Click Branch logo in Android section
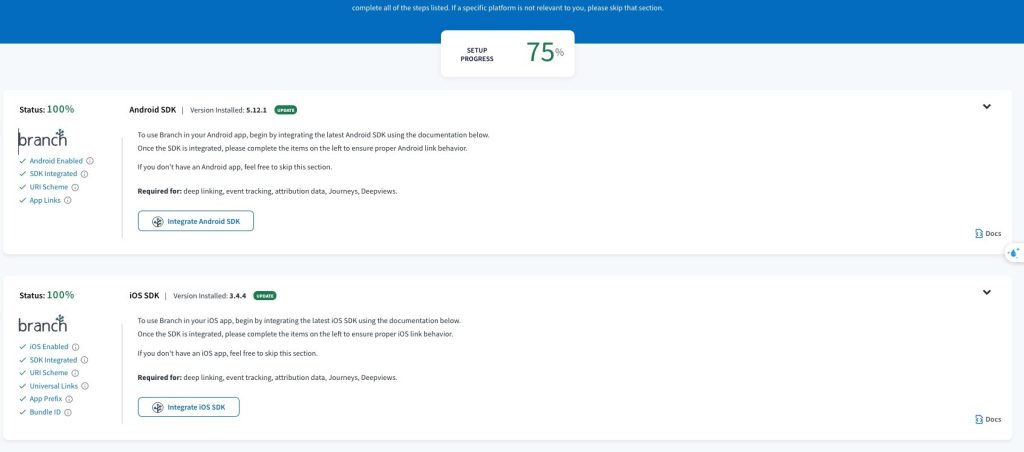This screenshot has height=452, width=1024. coord(42,138)
